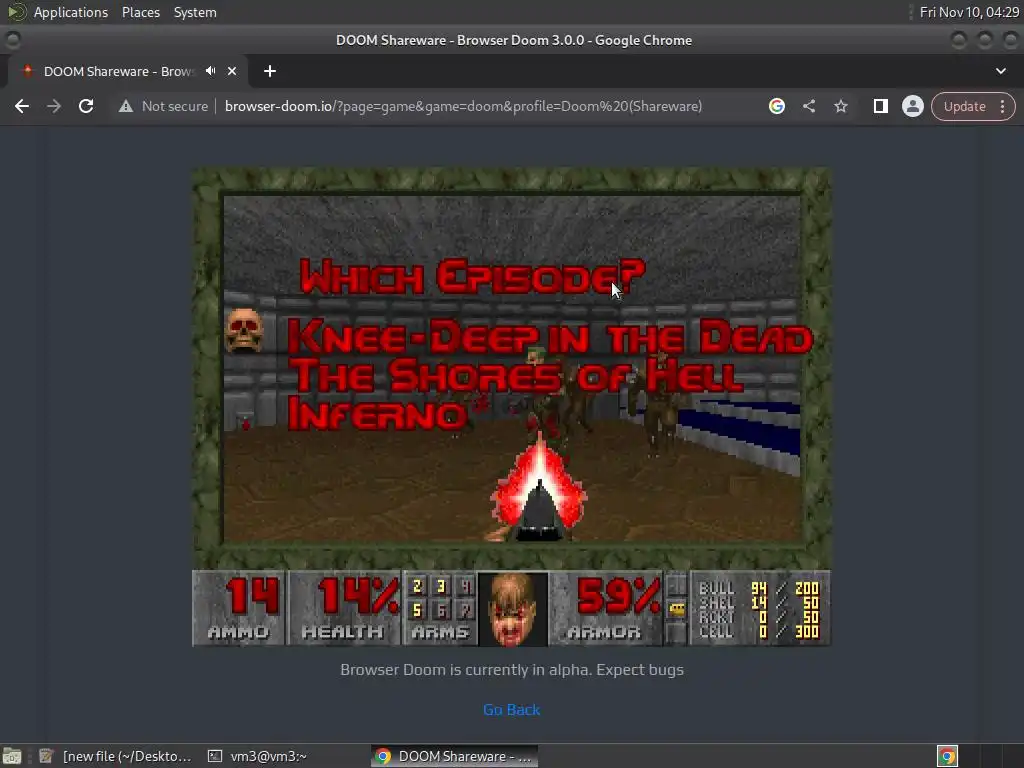Open the System menu

(195, 12)
